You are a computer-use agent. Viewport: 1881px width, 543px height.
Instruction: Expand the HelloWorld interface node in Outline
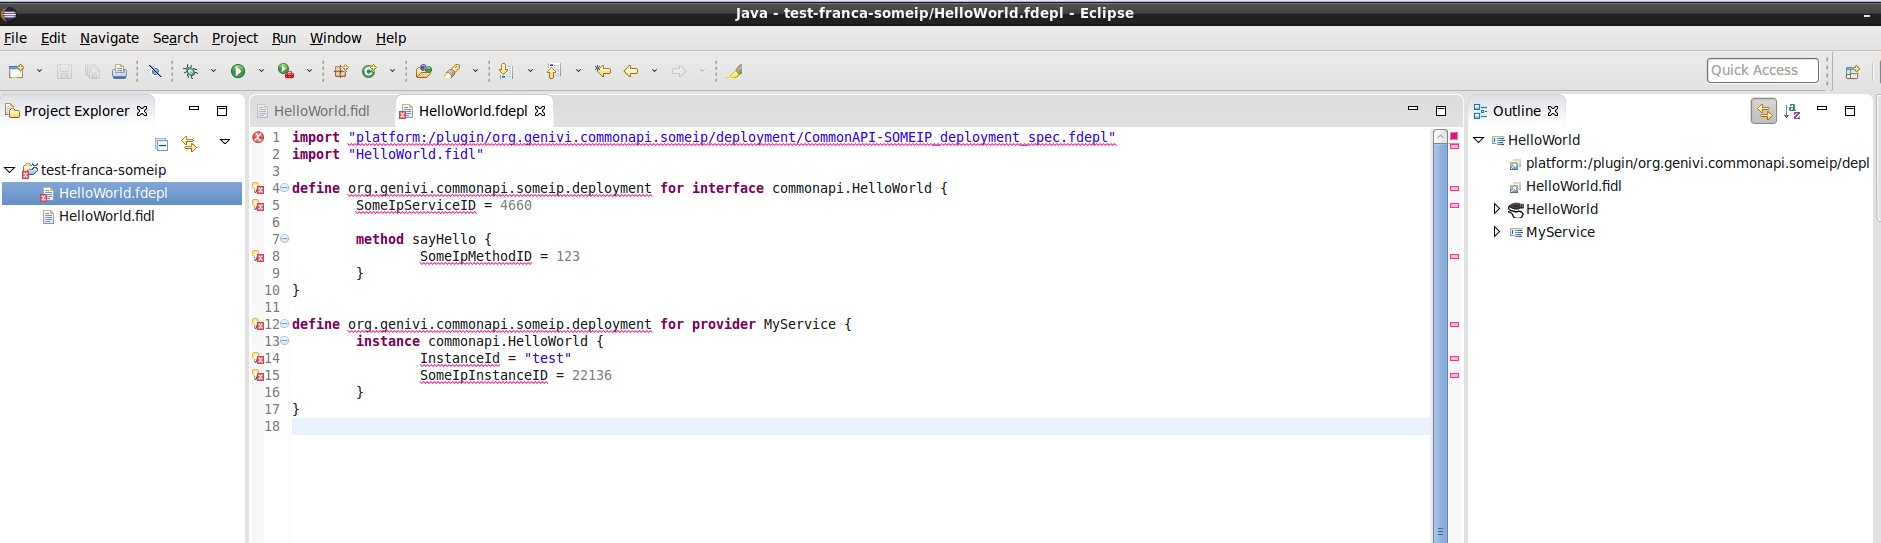[x=1497, y=209]
